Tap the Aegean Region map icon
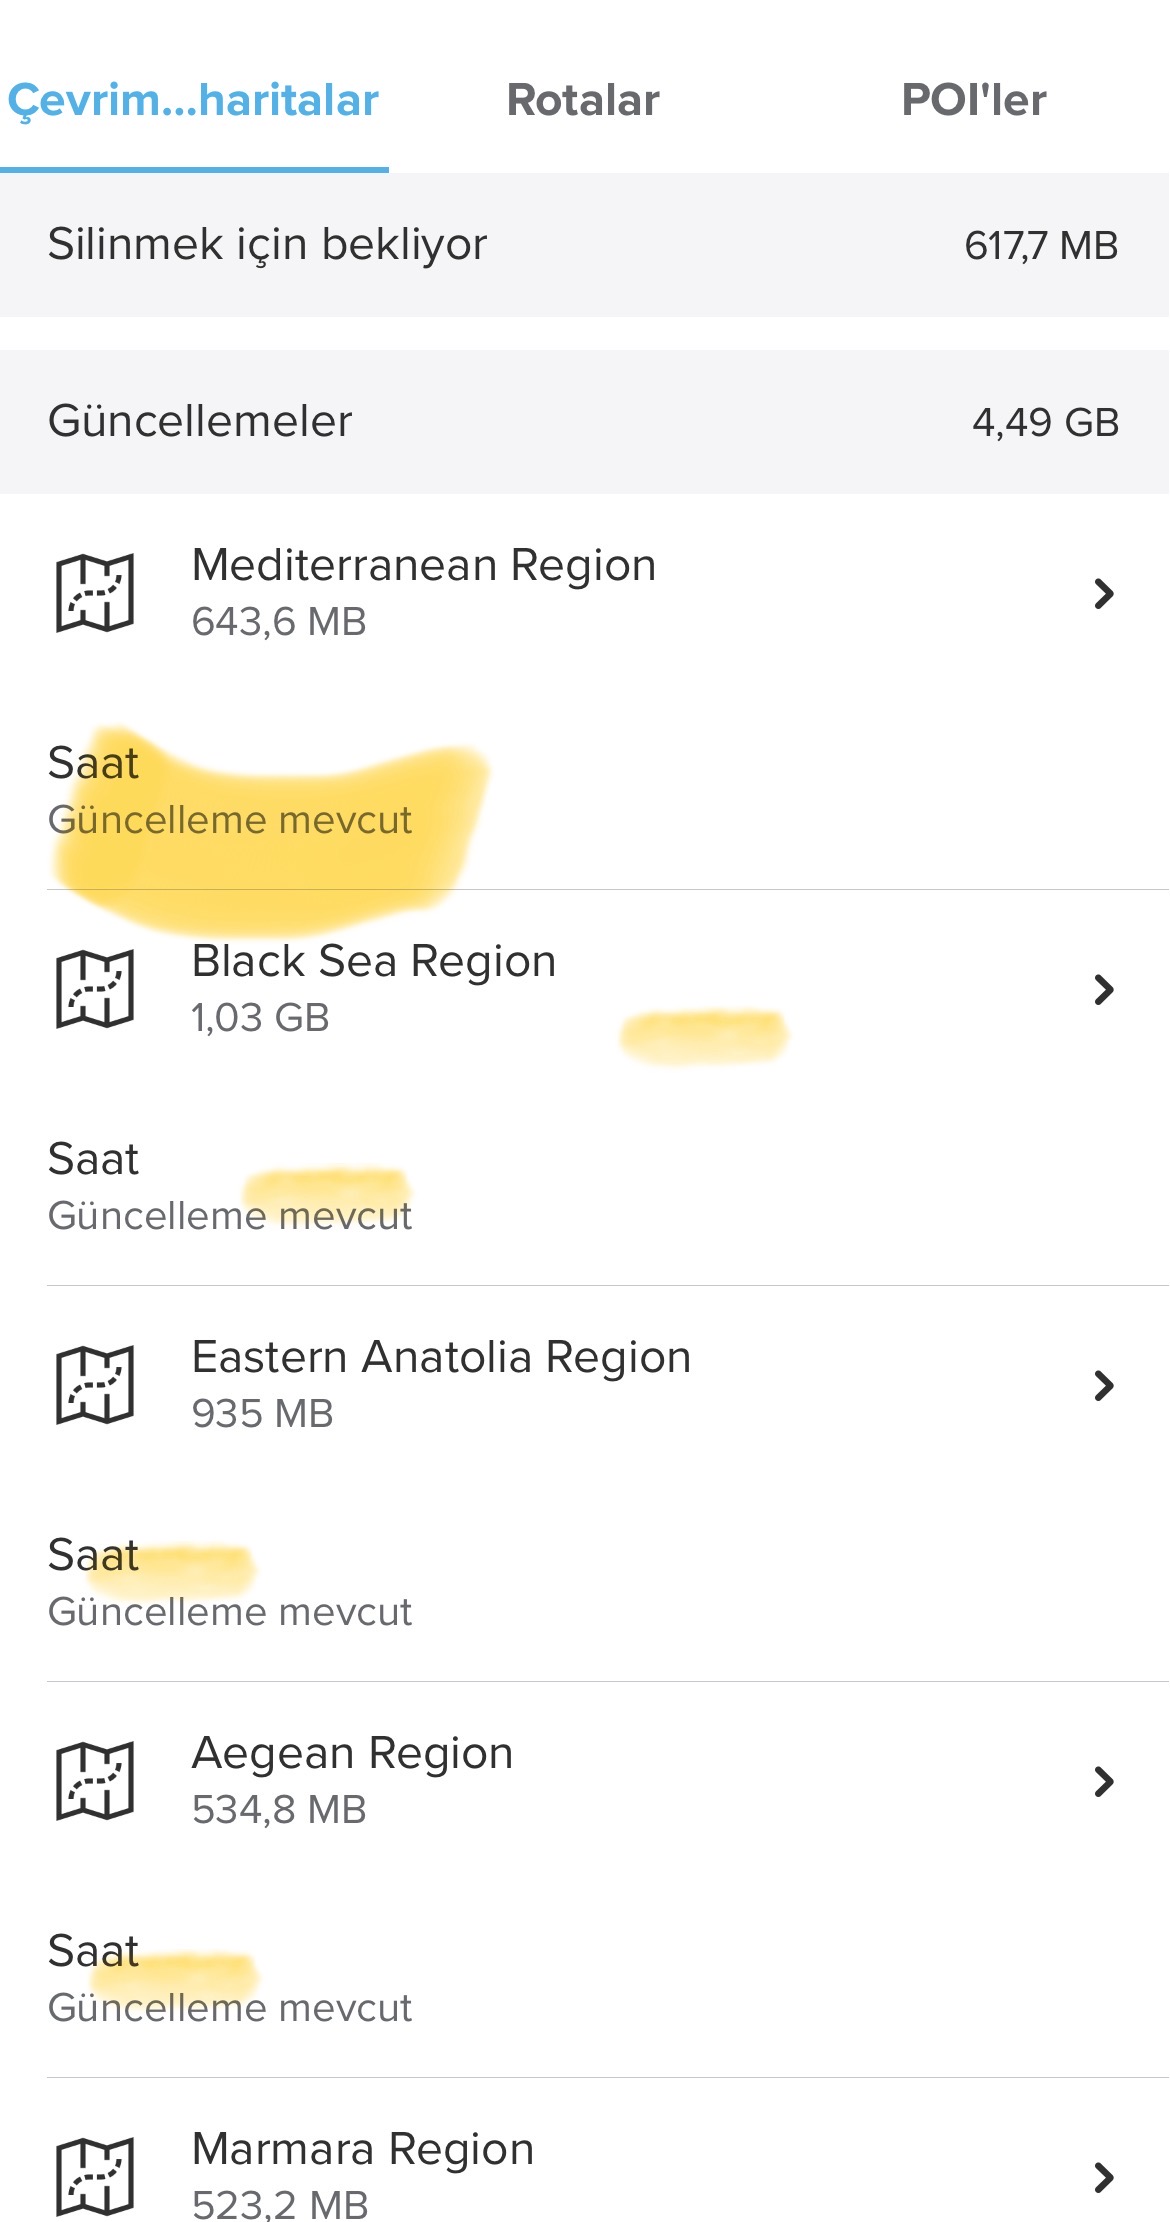Image resolution: width=1170 pixels, height=2222 pixels. (x=95, y=1781)
